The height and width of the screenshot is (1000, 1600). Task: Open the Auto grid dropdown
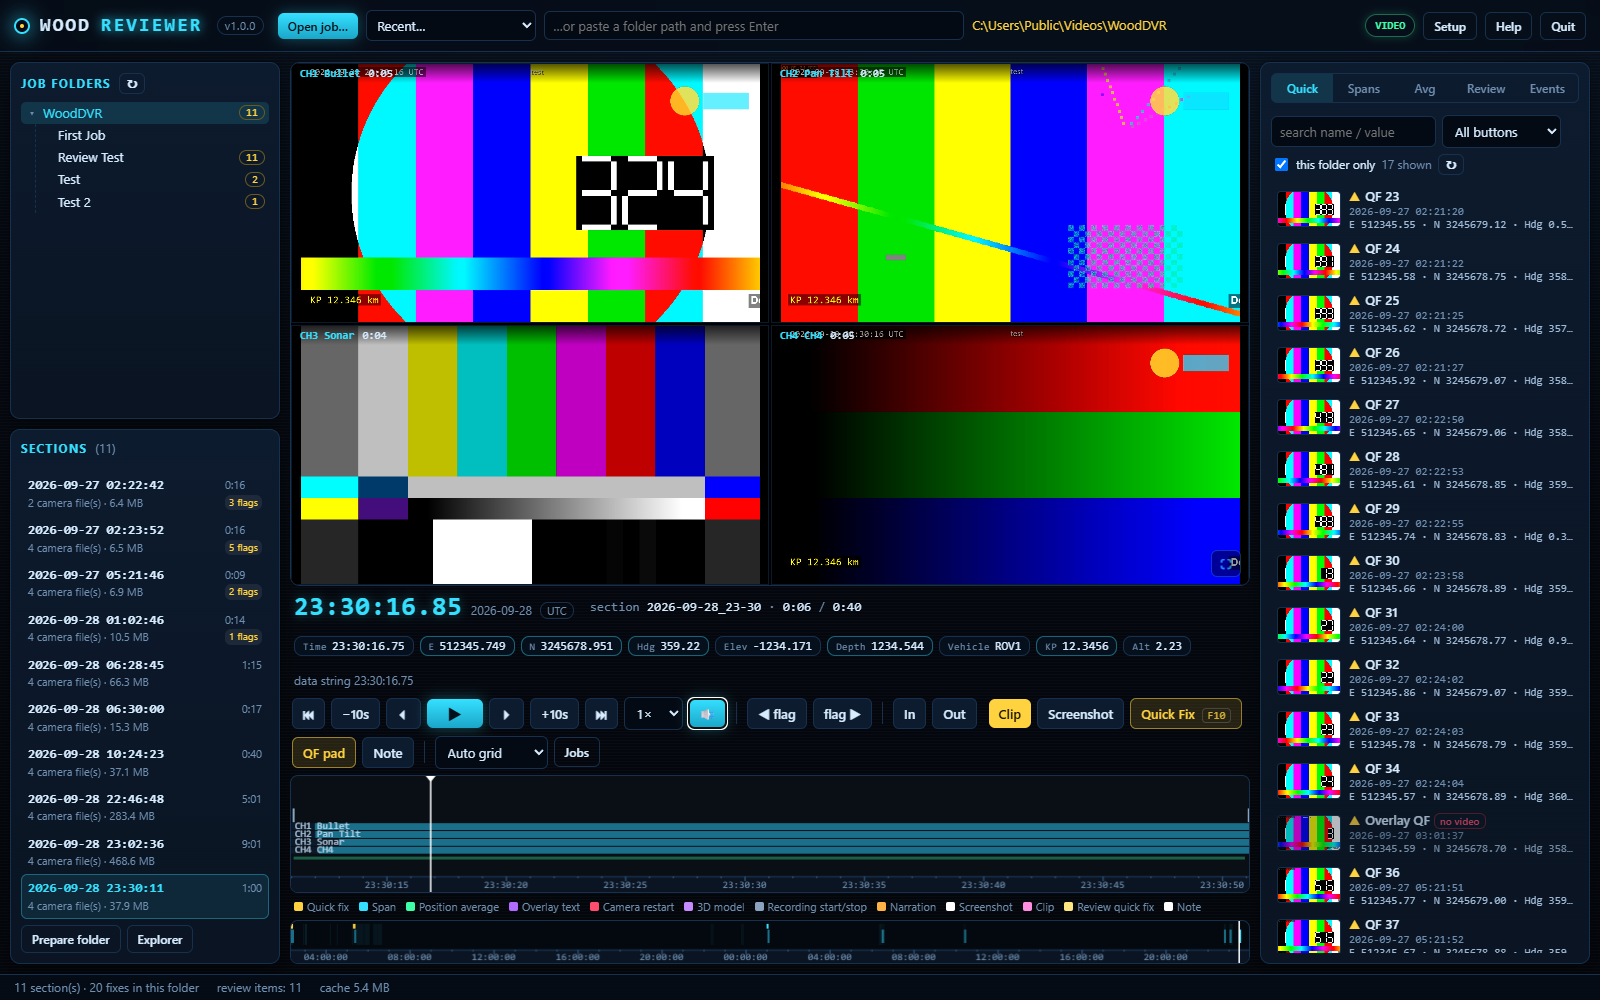point(492,753)
